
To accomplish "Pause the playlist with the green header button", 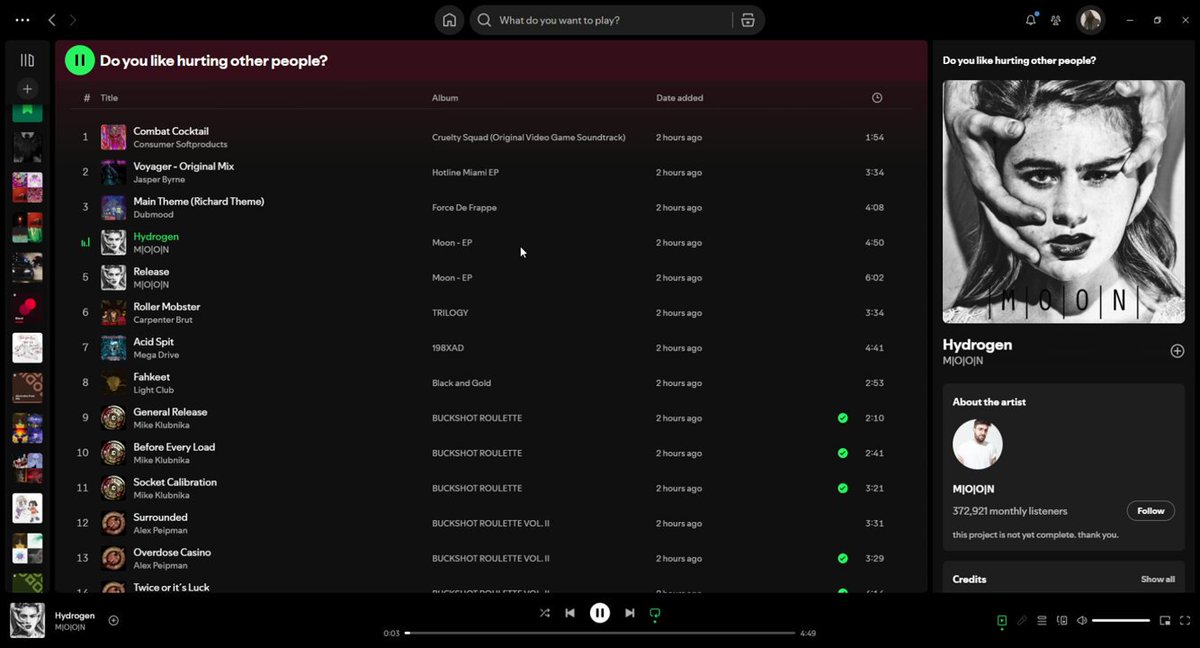I will [79, 61].
